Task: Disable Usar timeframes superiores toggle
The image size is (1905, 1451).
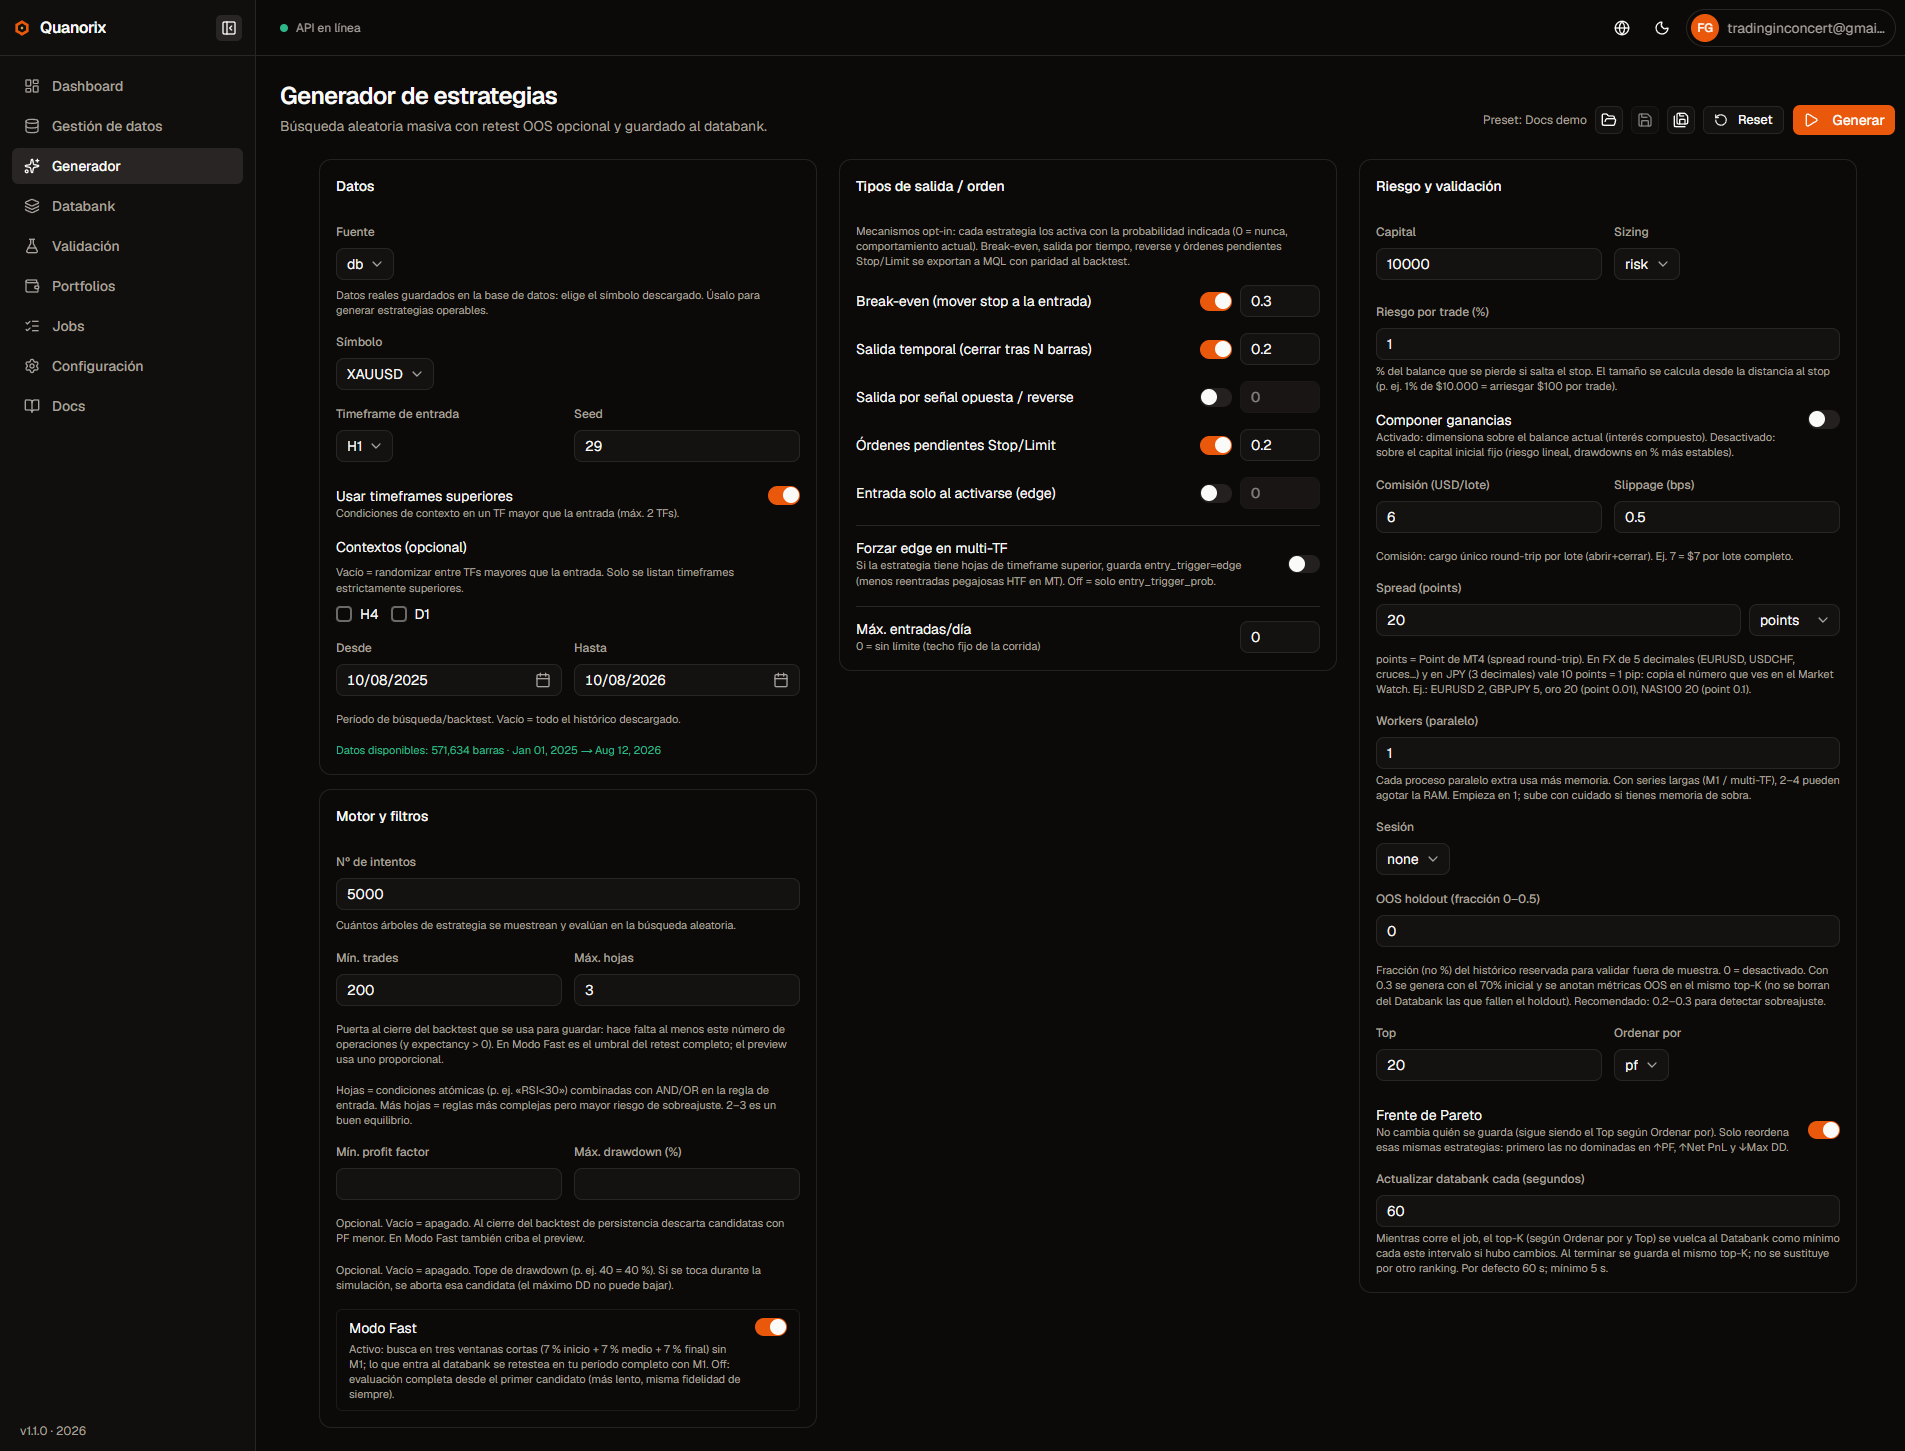Action: 784,495
